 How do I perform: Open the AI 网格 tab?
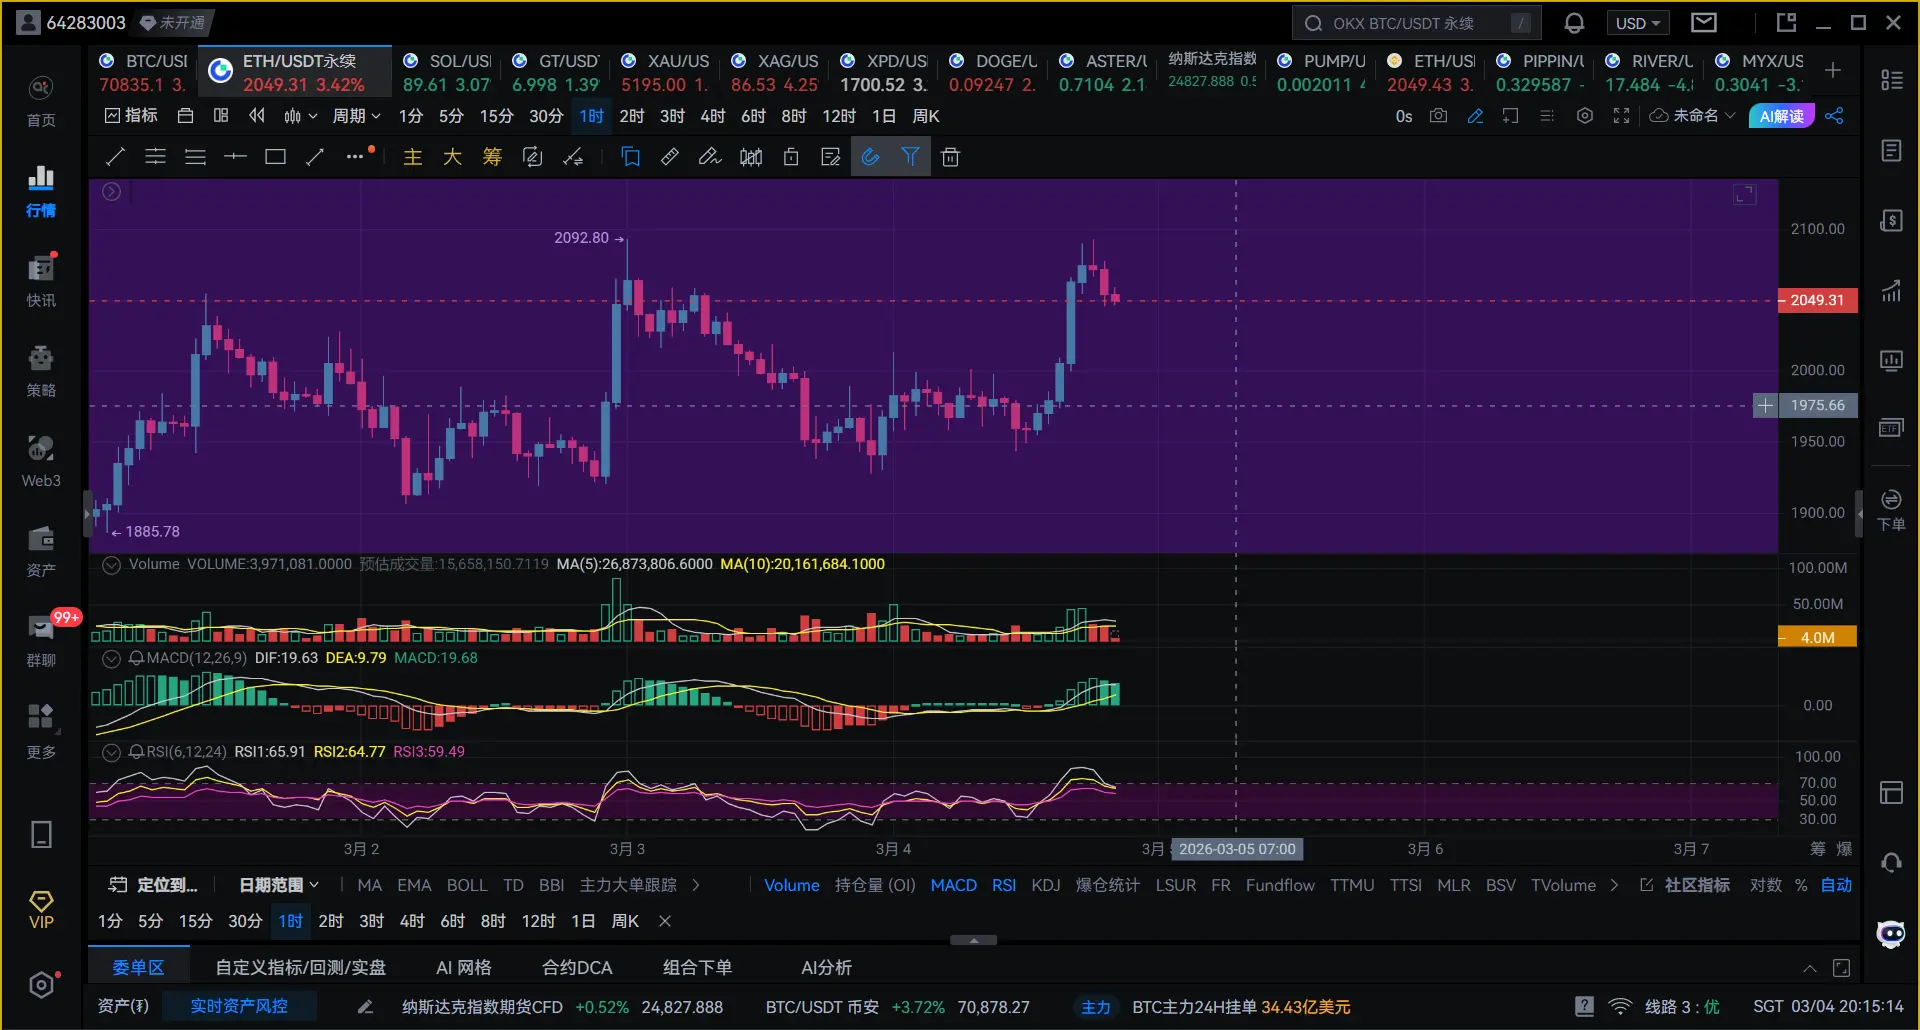click(464, 967)
